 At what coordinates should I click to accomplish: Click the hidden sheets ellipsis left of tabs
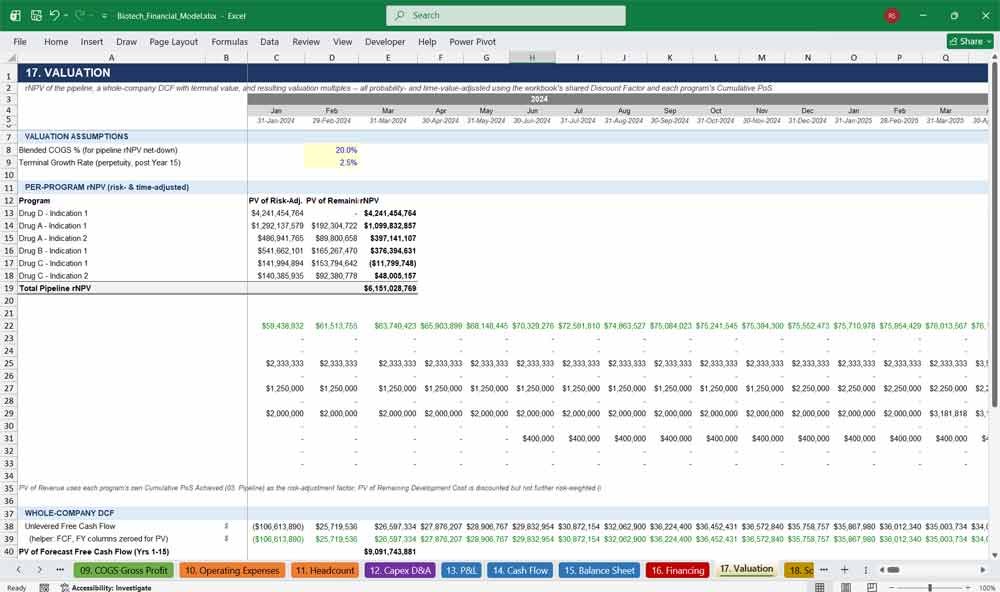pyautogui.click(x=60, y=570)
